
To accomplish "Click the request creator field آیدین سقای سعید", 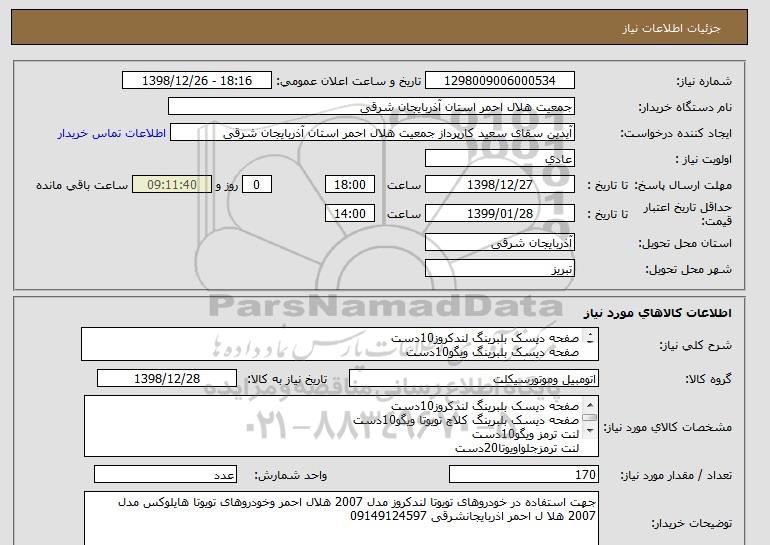I will pyautogui.click(x=372, y=133).
